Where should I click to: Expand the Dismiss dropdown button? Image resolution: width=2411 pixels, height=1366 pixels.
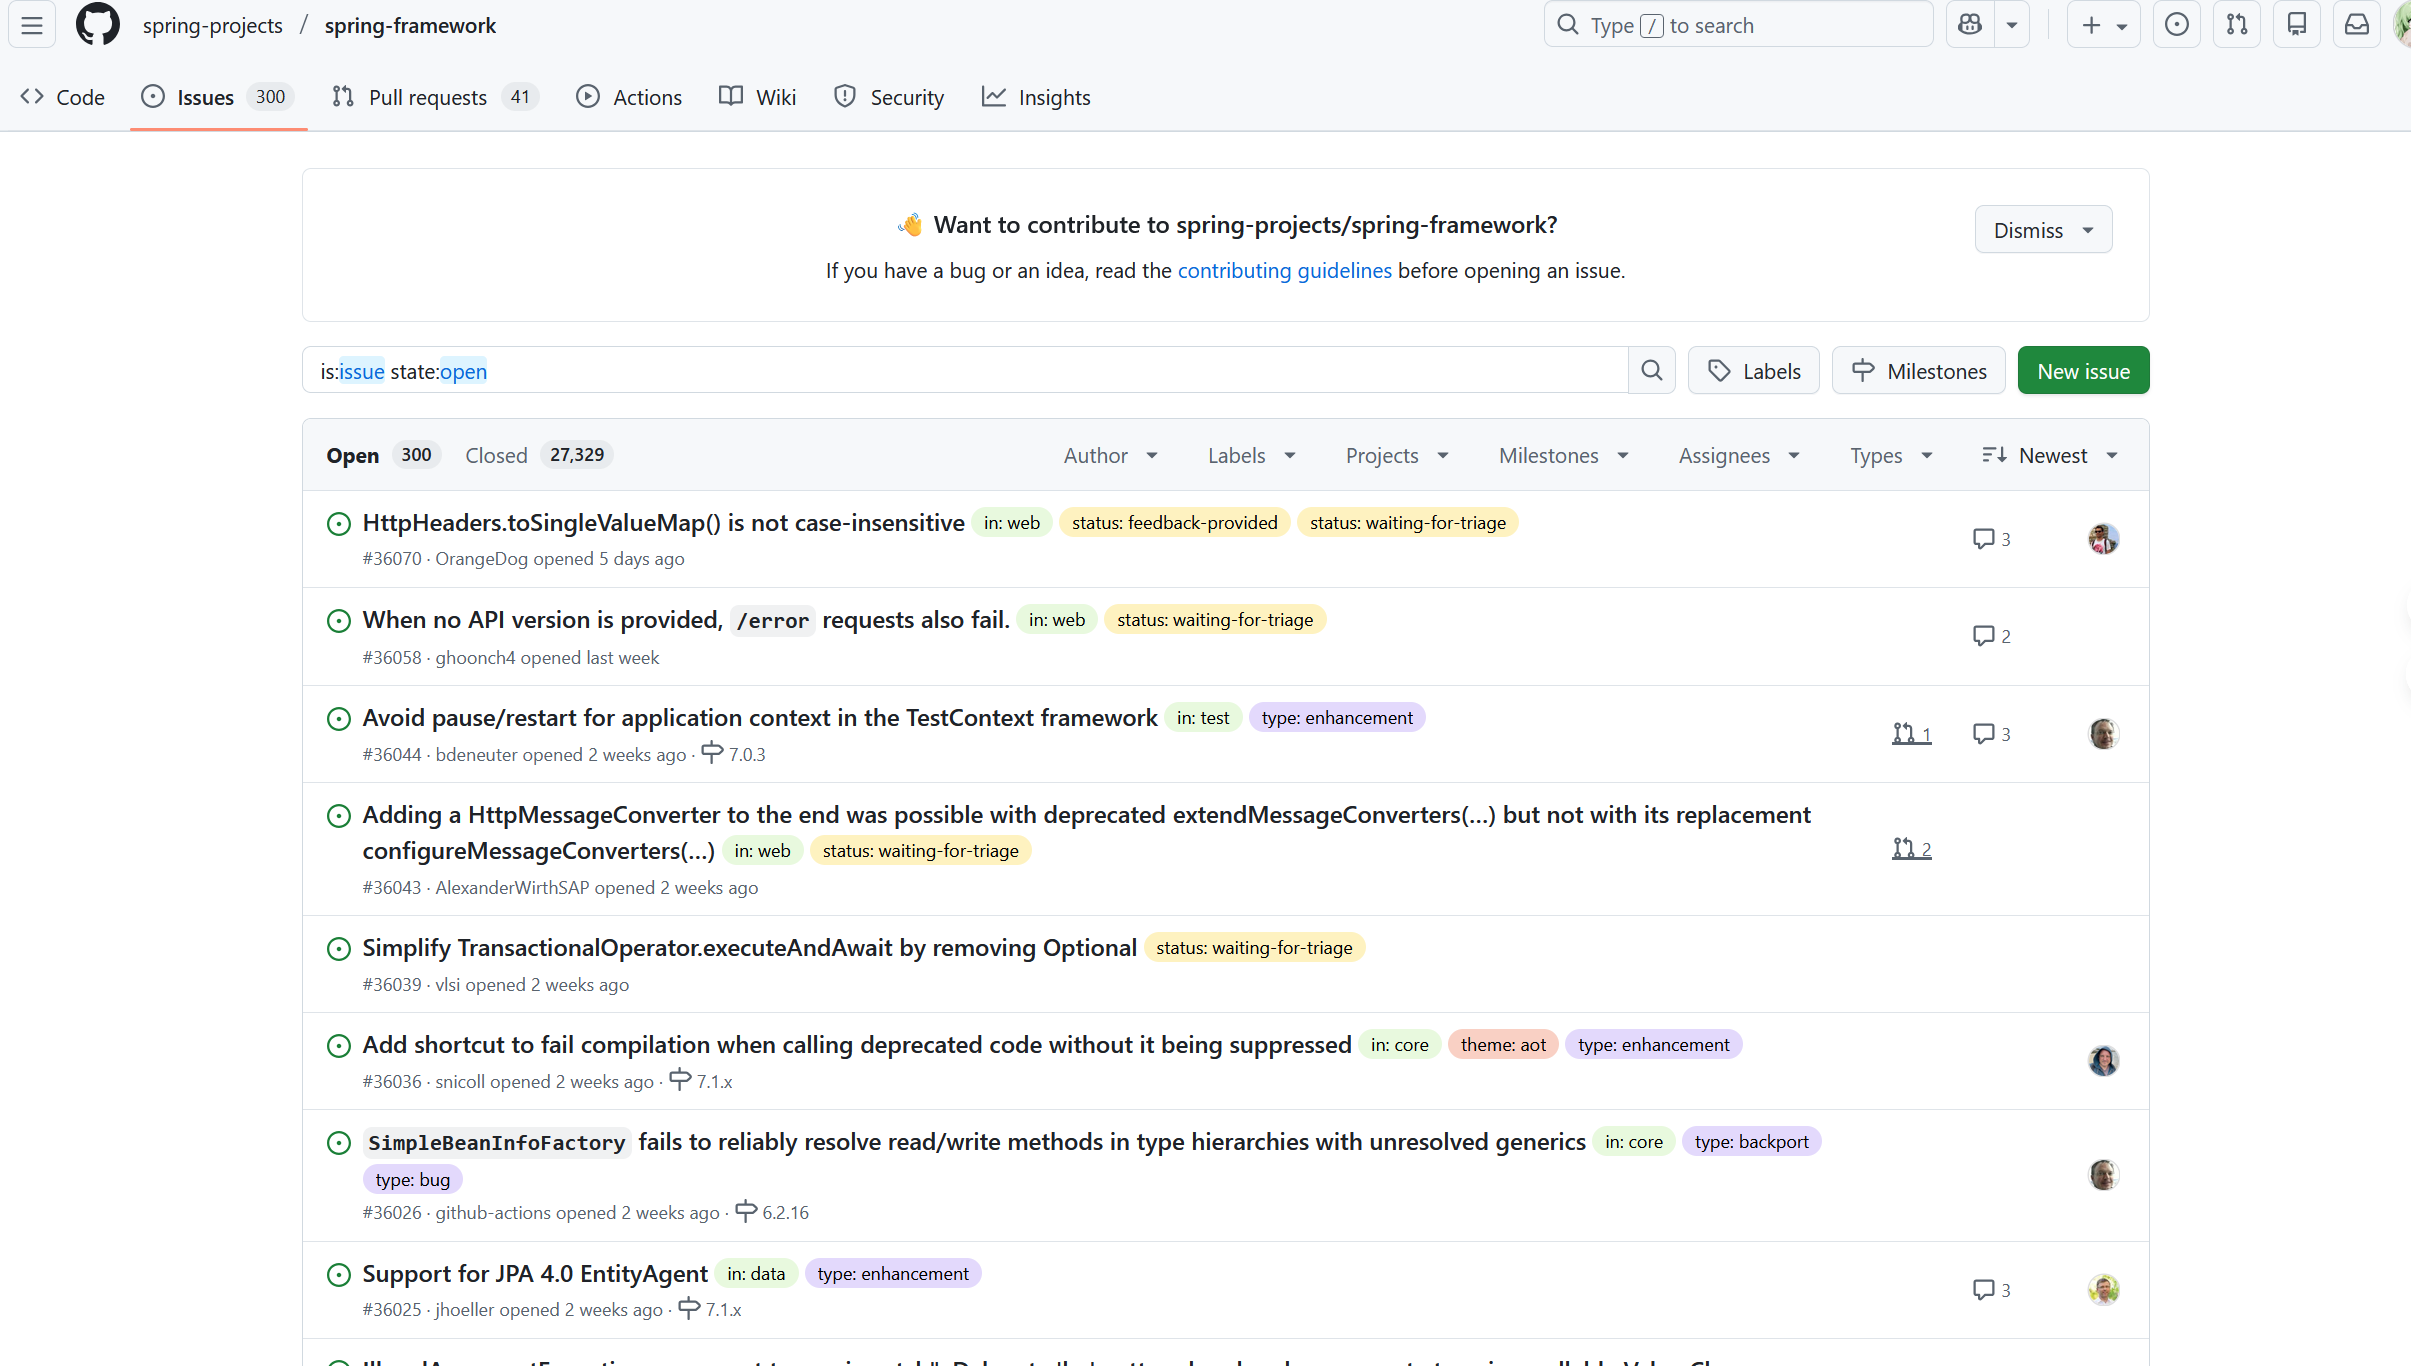coord(2043,230)
